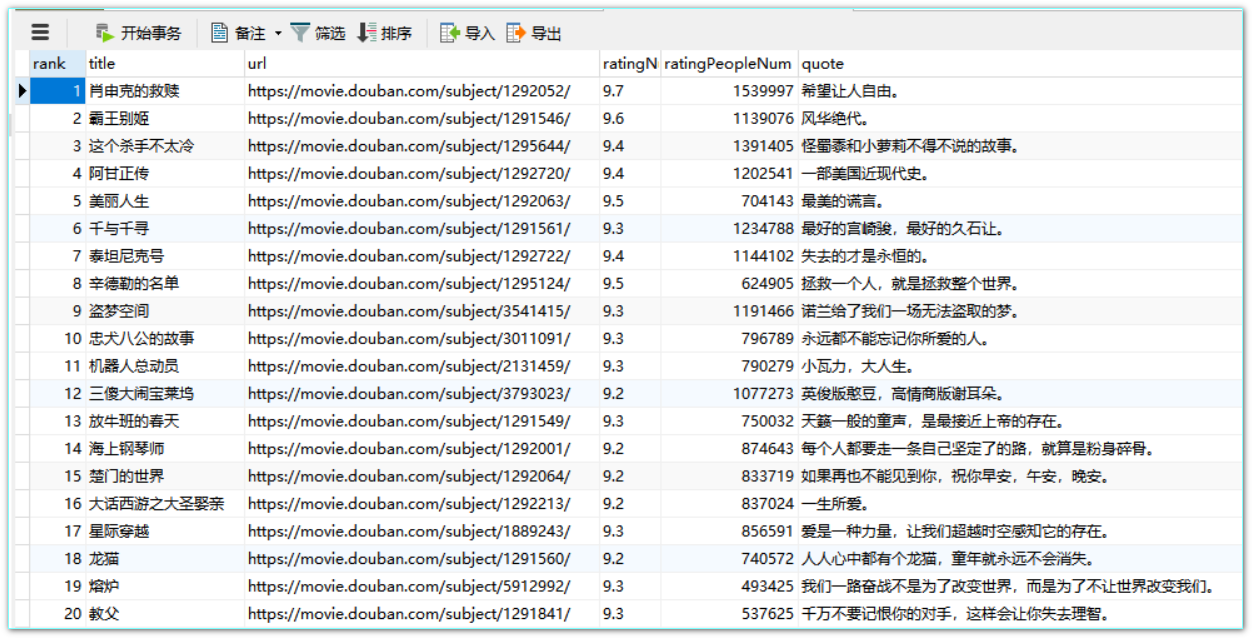
Task: Select the ratingPeopleNum cell 1539997
Action: tap(729, 91)
